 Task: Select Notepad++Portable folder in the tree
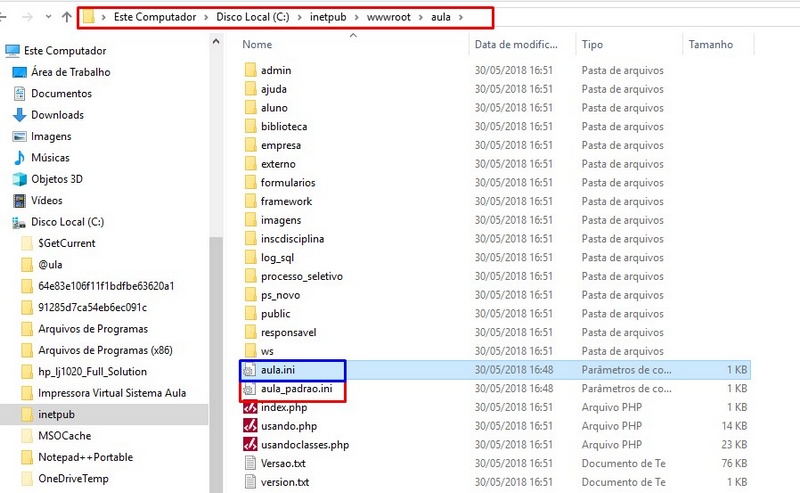85,458
